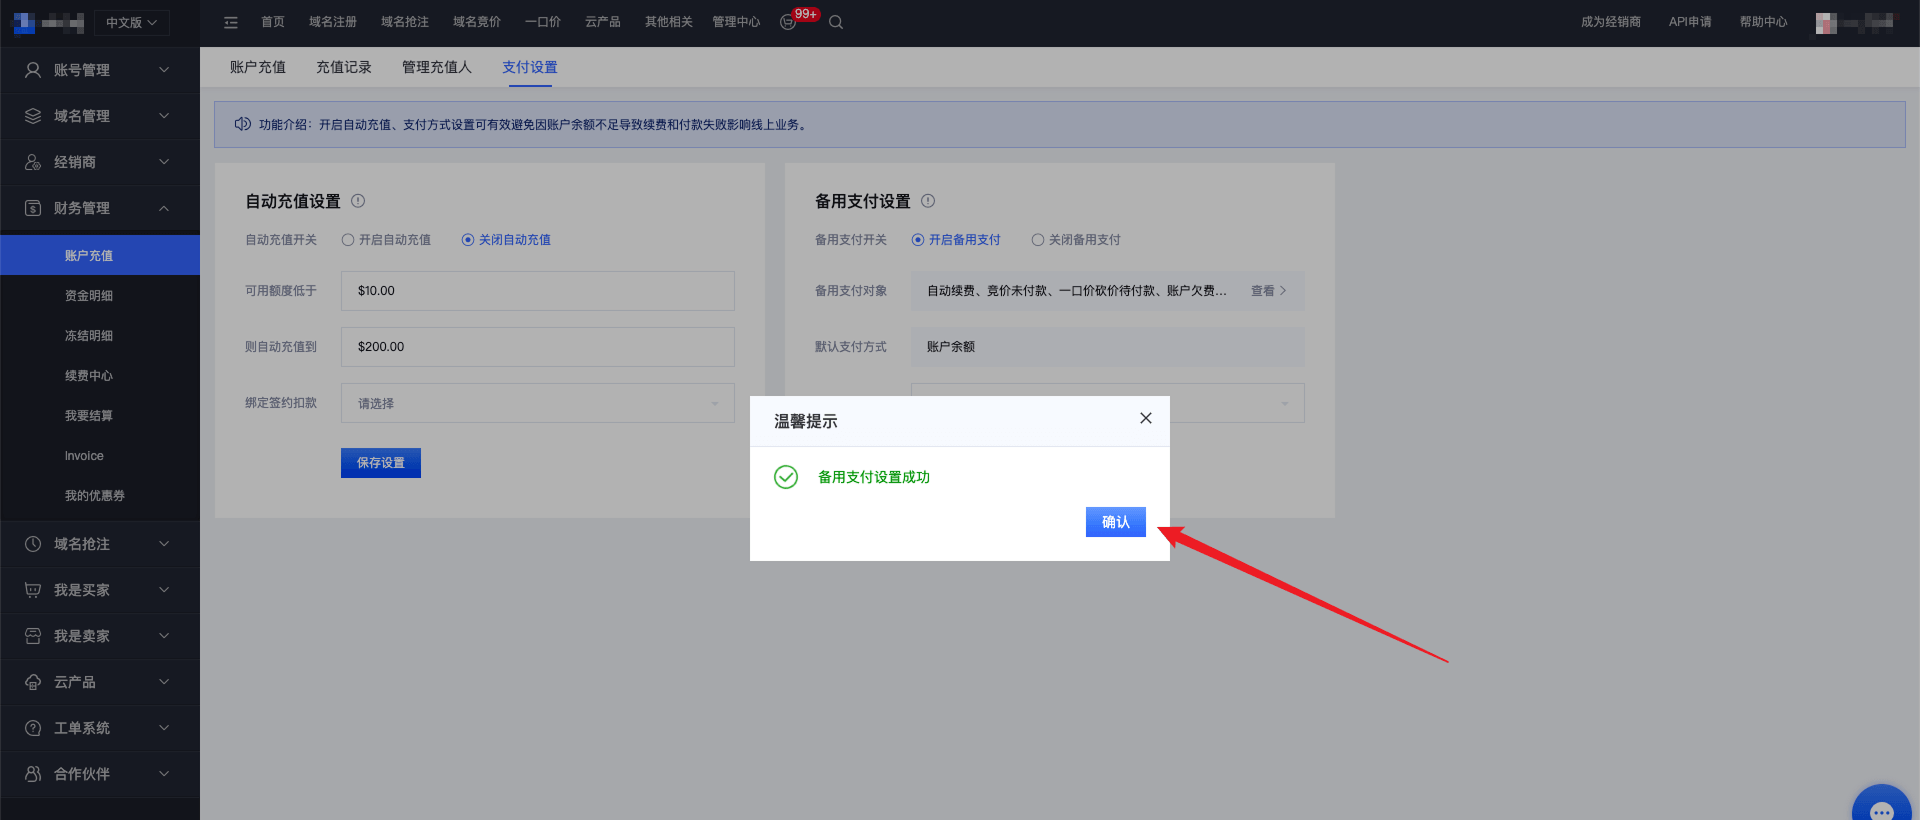Select the 关闭备用支付 radio button

pos(1038,240)
